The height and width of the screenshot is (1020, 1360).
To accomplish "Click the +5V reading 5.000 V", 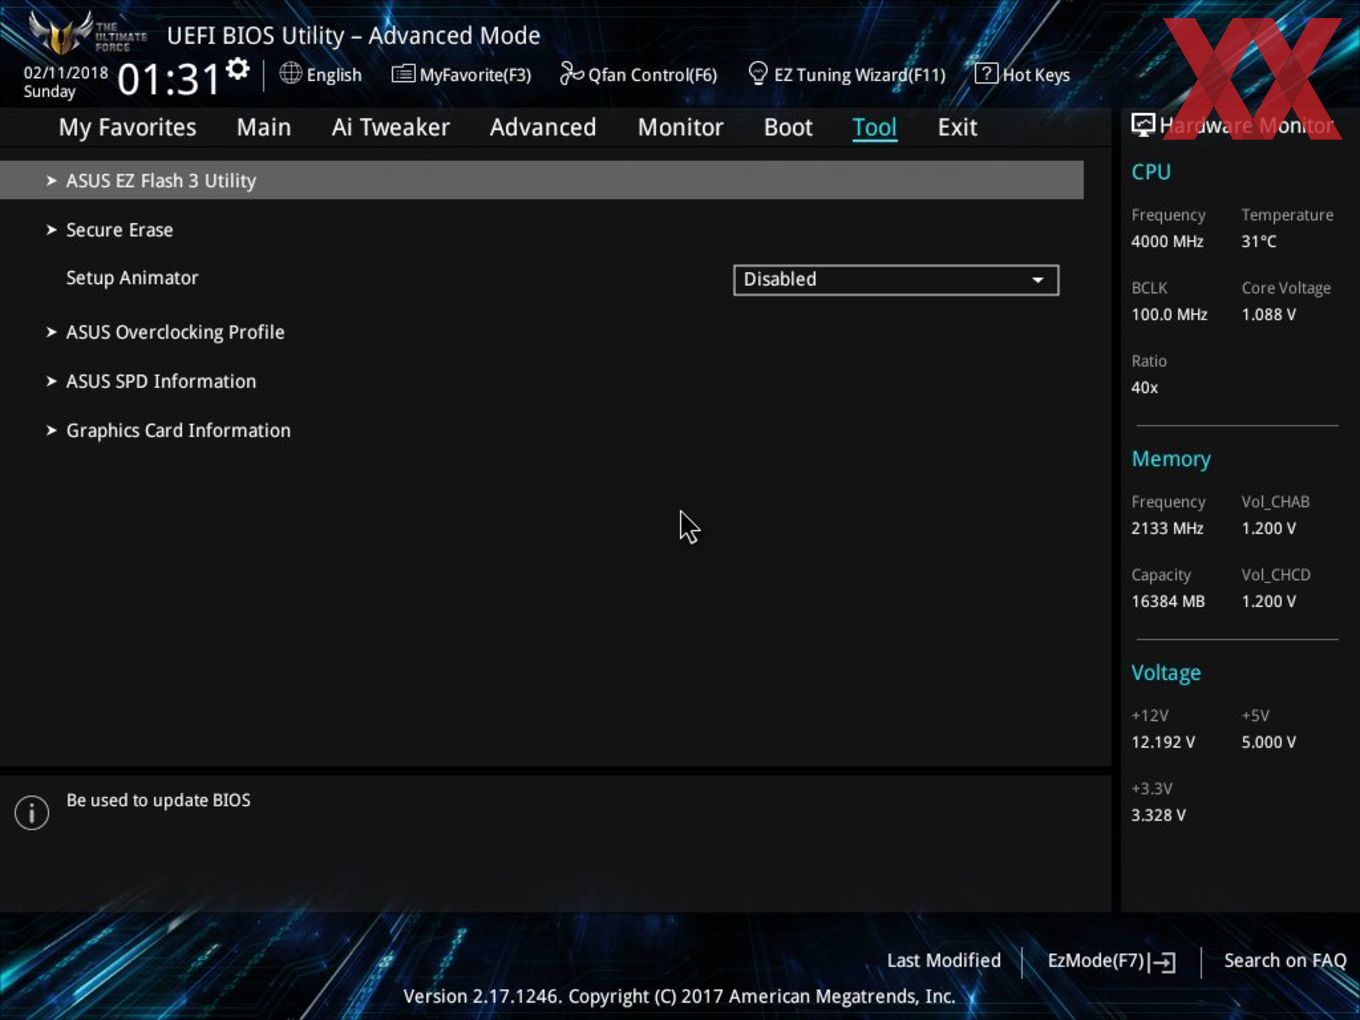I will click(x=1269, y=742).
